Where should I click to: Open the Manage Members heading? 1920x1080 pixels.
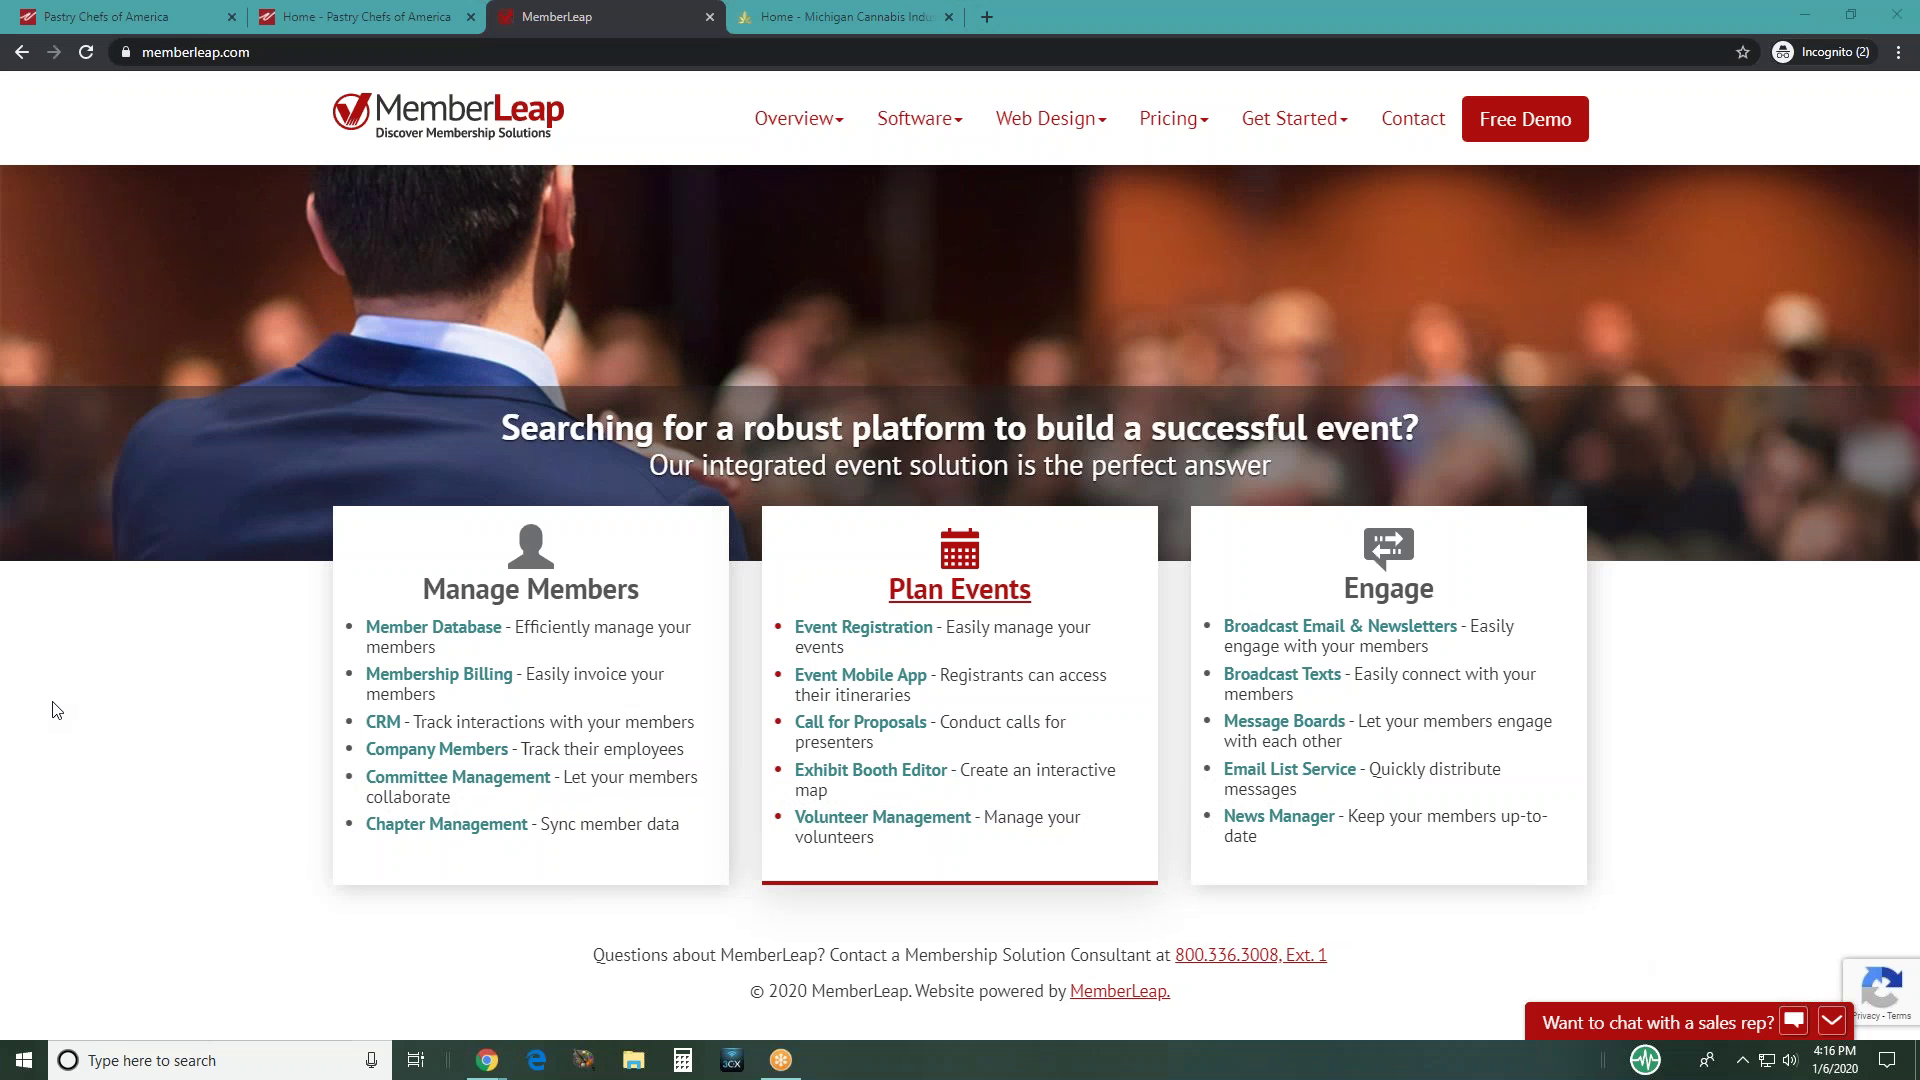click(x=530, y=589)
